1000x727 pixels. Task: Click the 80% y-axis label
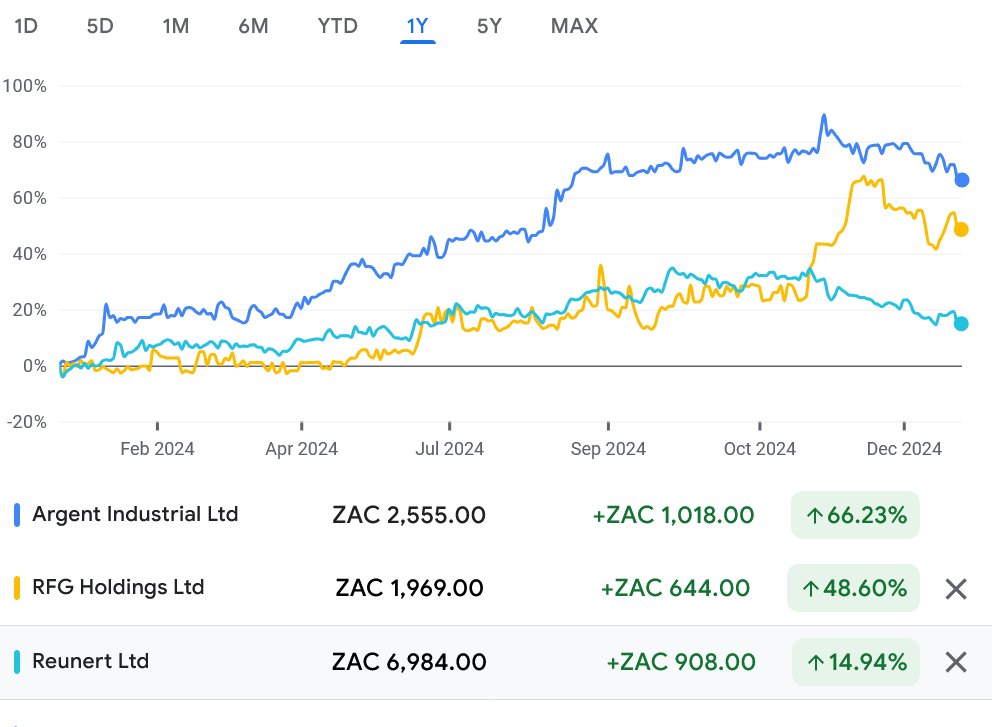click(x=29, y=142)
